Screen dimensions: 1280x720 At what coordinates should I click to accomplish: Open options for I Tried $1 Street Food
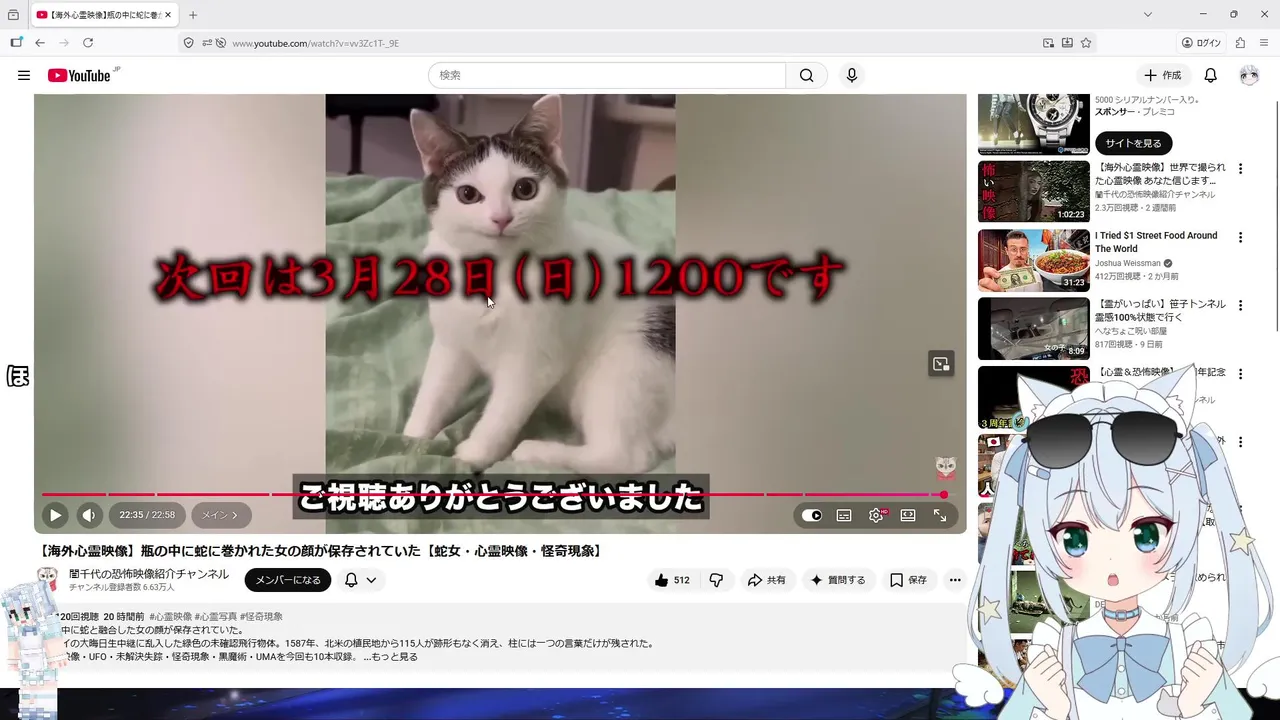[x=1240, y=238]
